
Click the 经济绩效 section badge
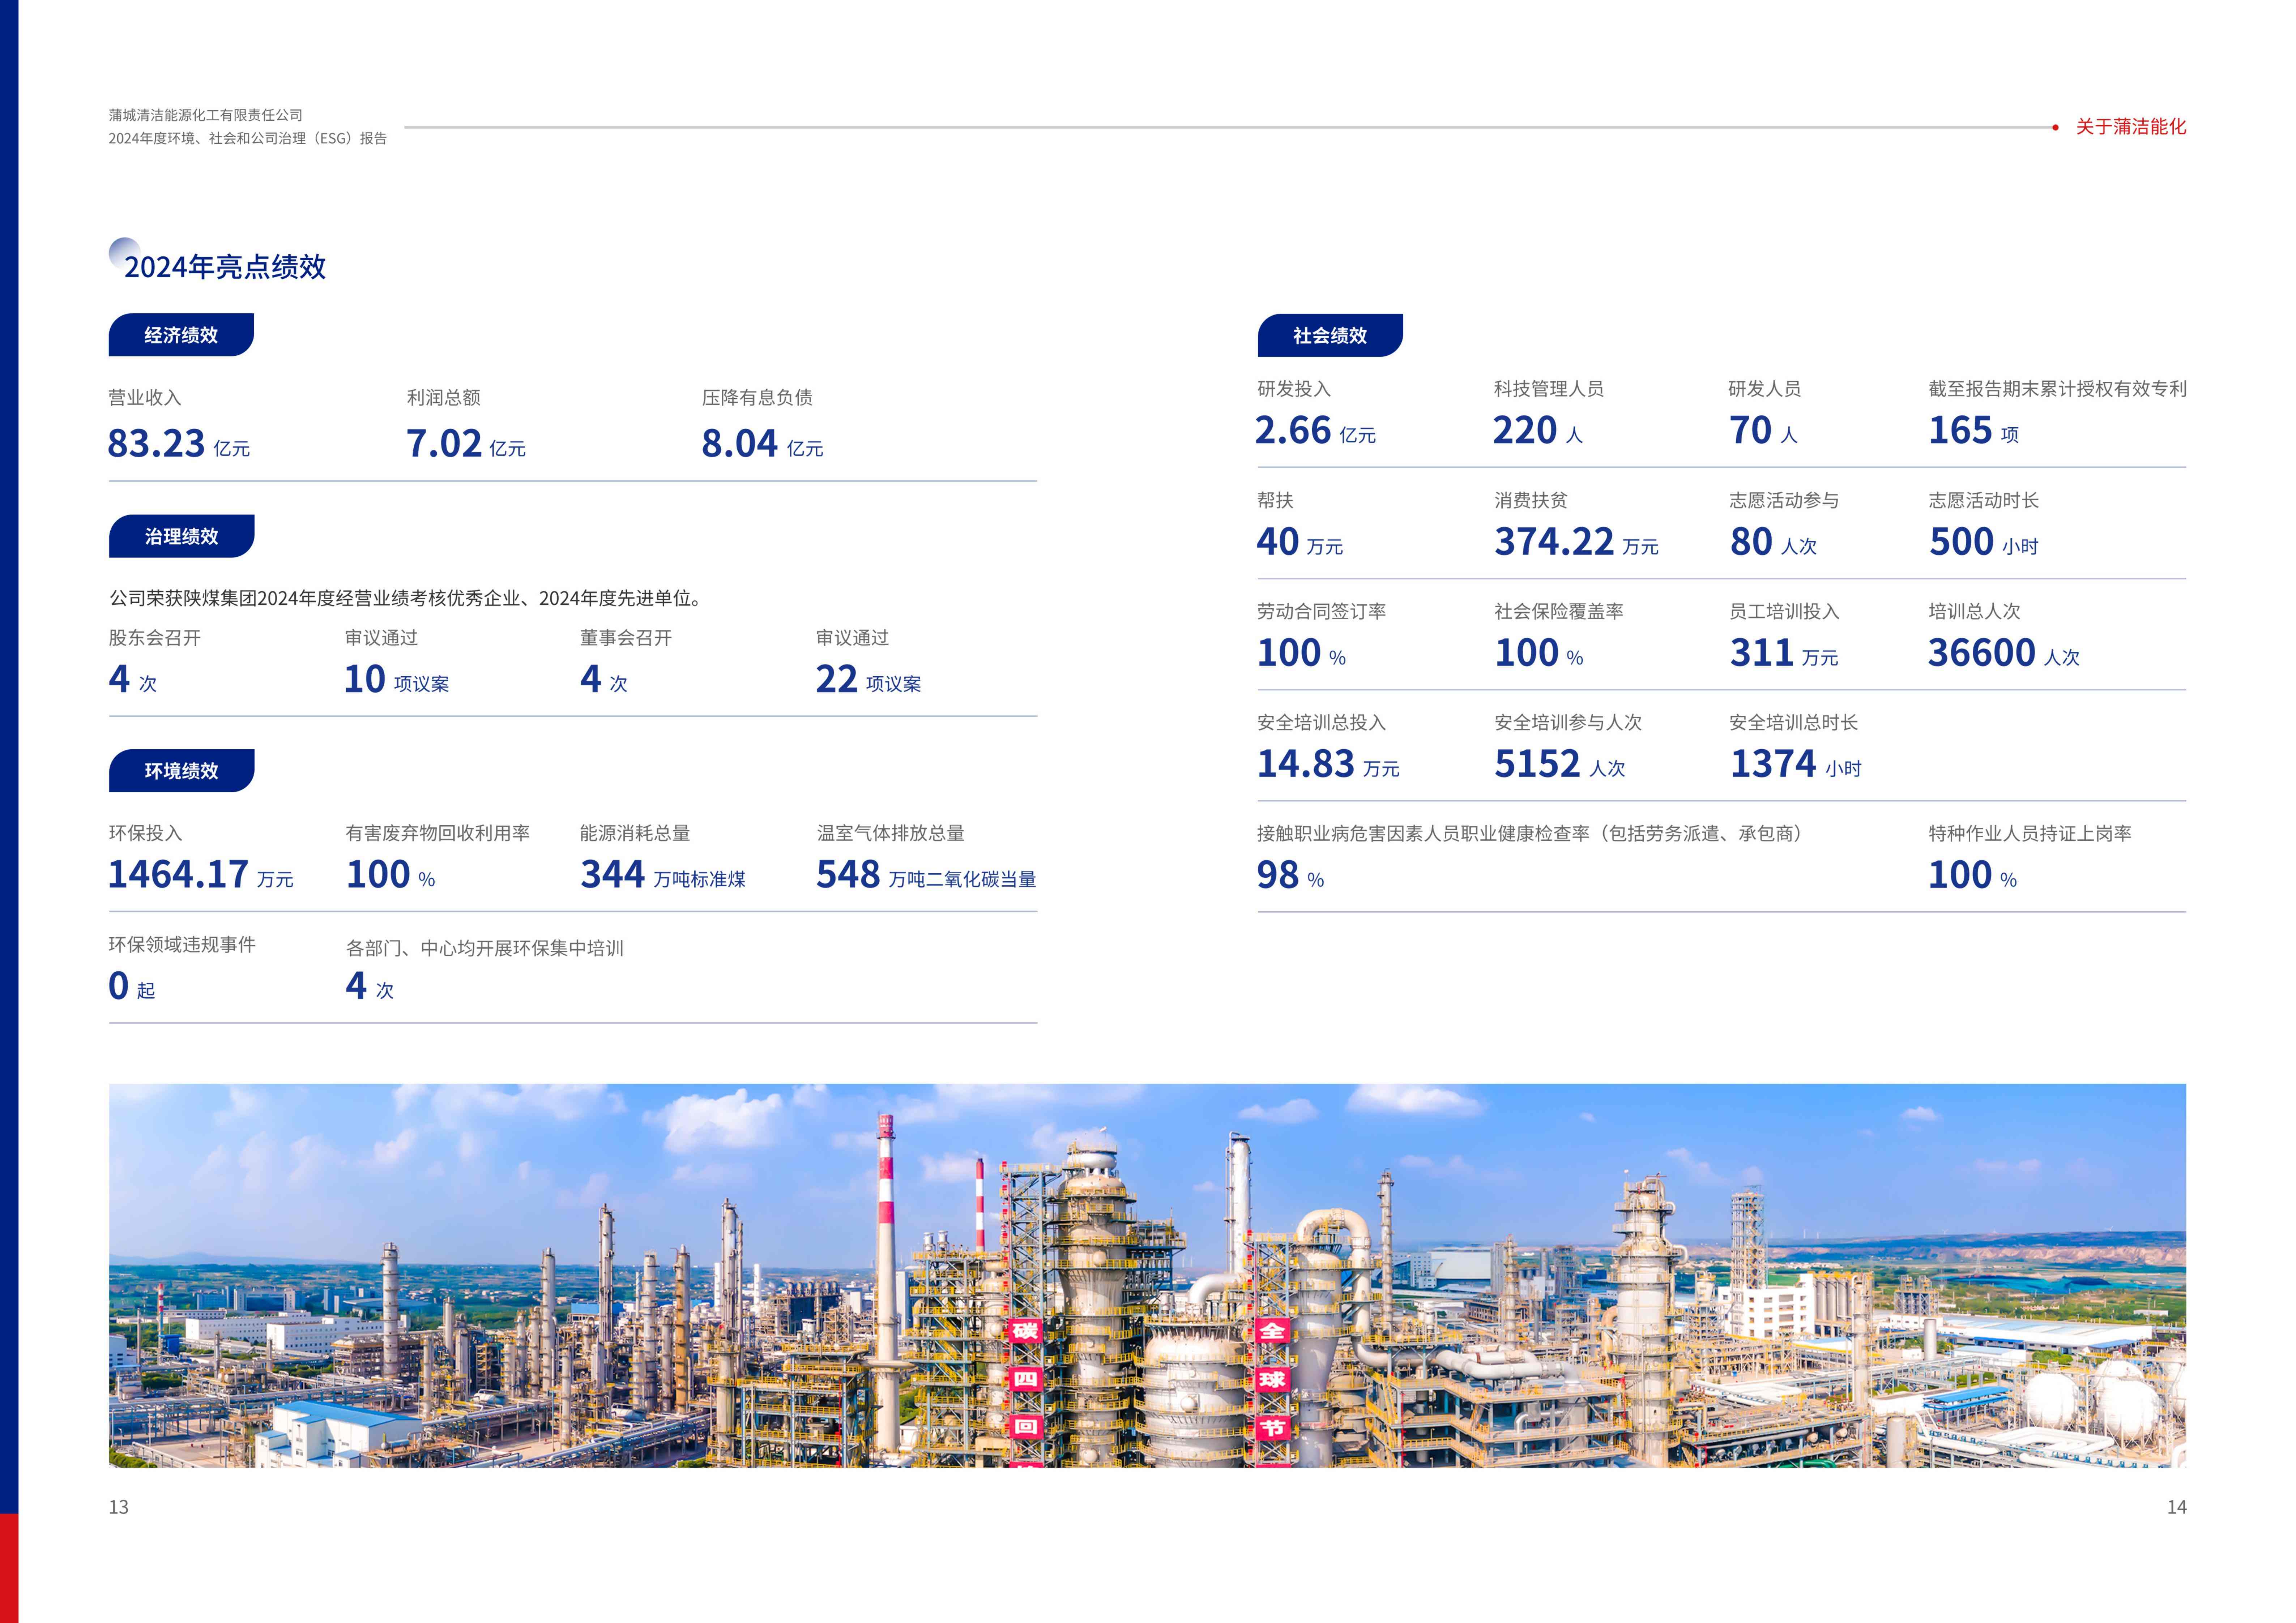[x=181, y=335]
